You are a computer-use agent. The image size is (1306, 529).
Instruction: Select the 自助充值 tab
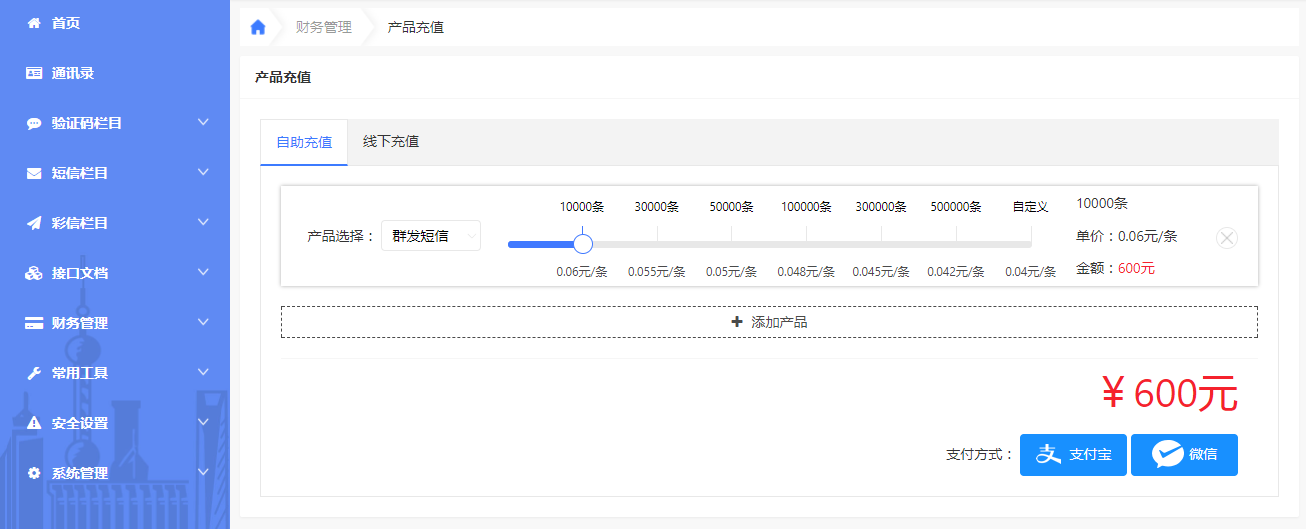coord(304,142)
